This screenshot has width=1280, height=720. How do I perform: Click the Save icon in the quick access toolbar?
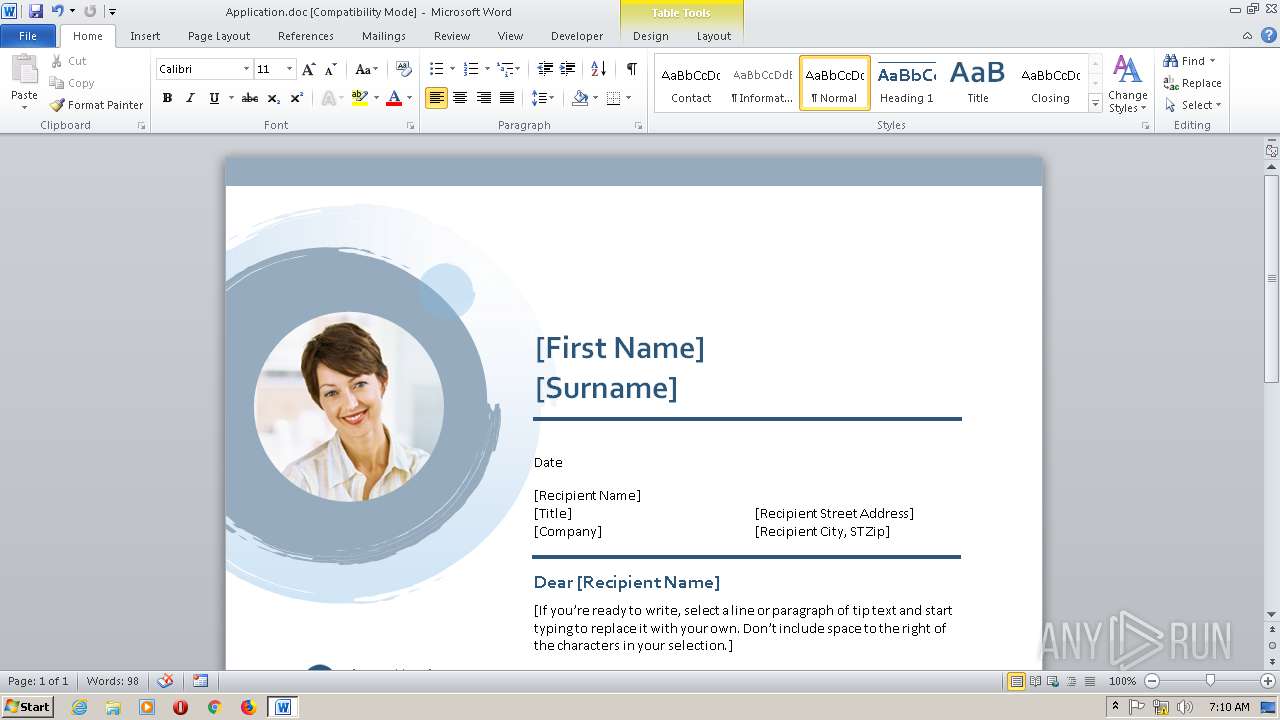click(x=36, y=11)
